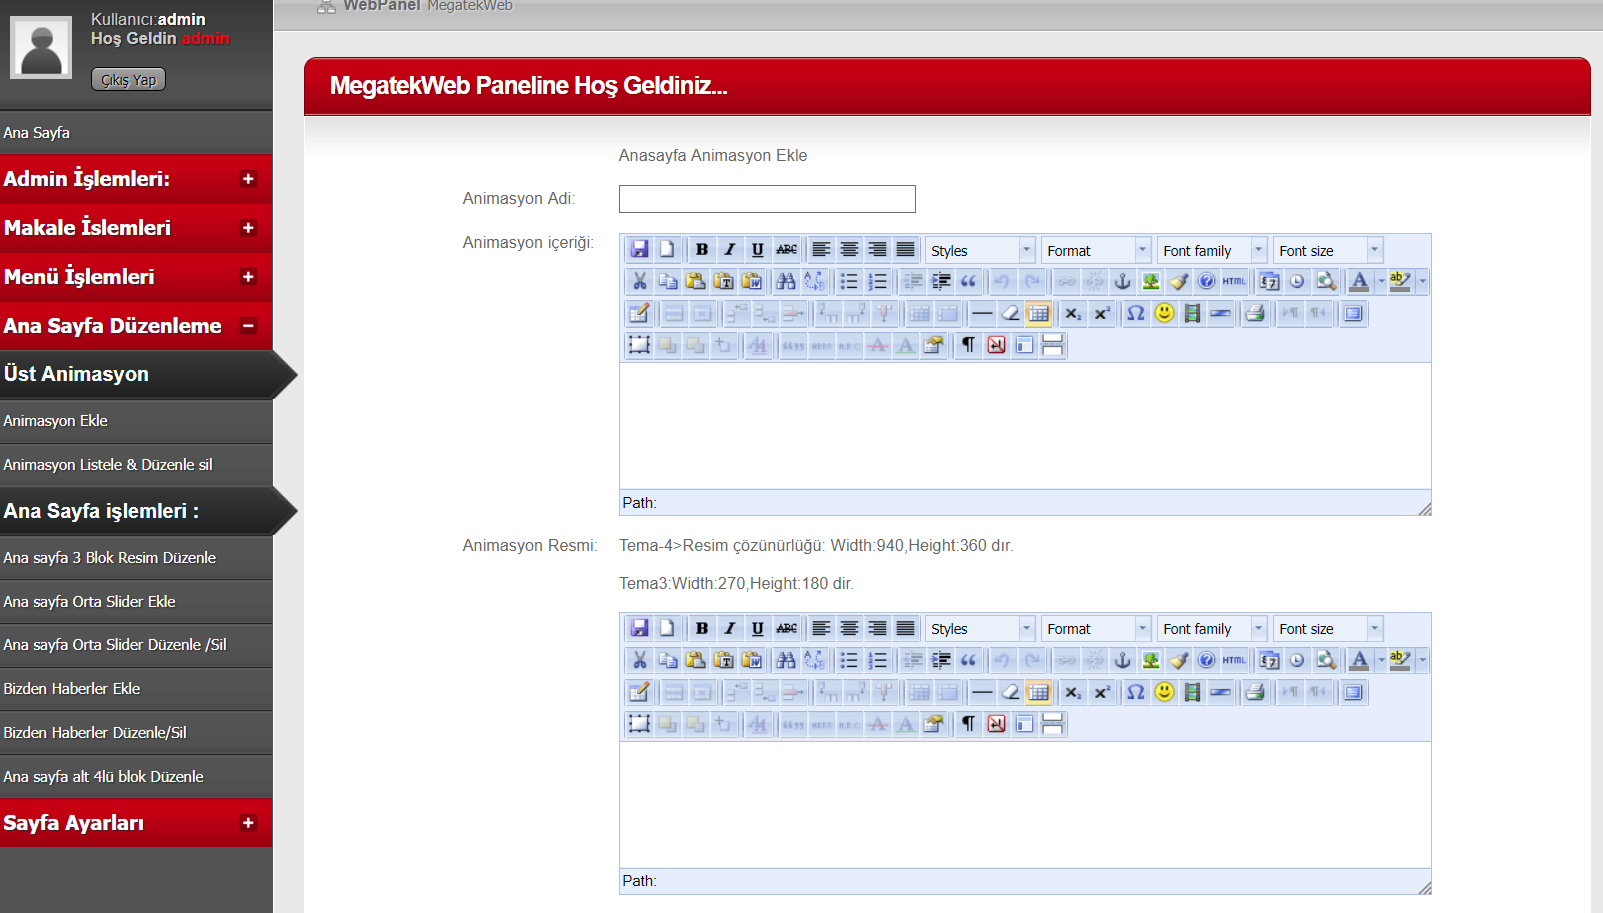Toggle italic formatting in the bottom editor
The image size is (1603, 913).
pyautogui.click(x=730, y=629)
